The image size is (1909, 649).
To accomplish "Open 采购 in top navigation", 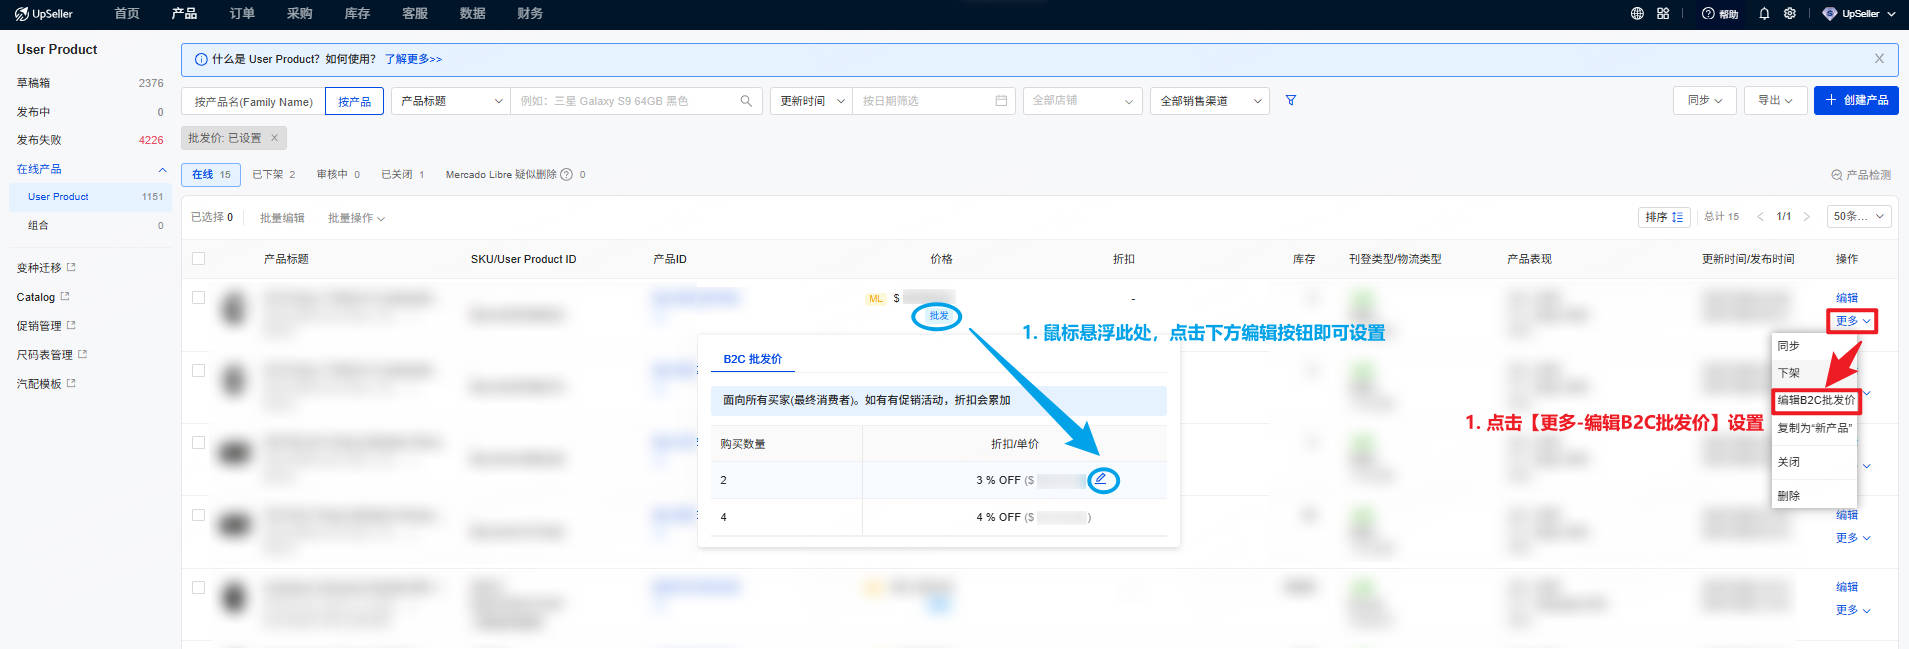I will [x=299, y=14].
